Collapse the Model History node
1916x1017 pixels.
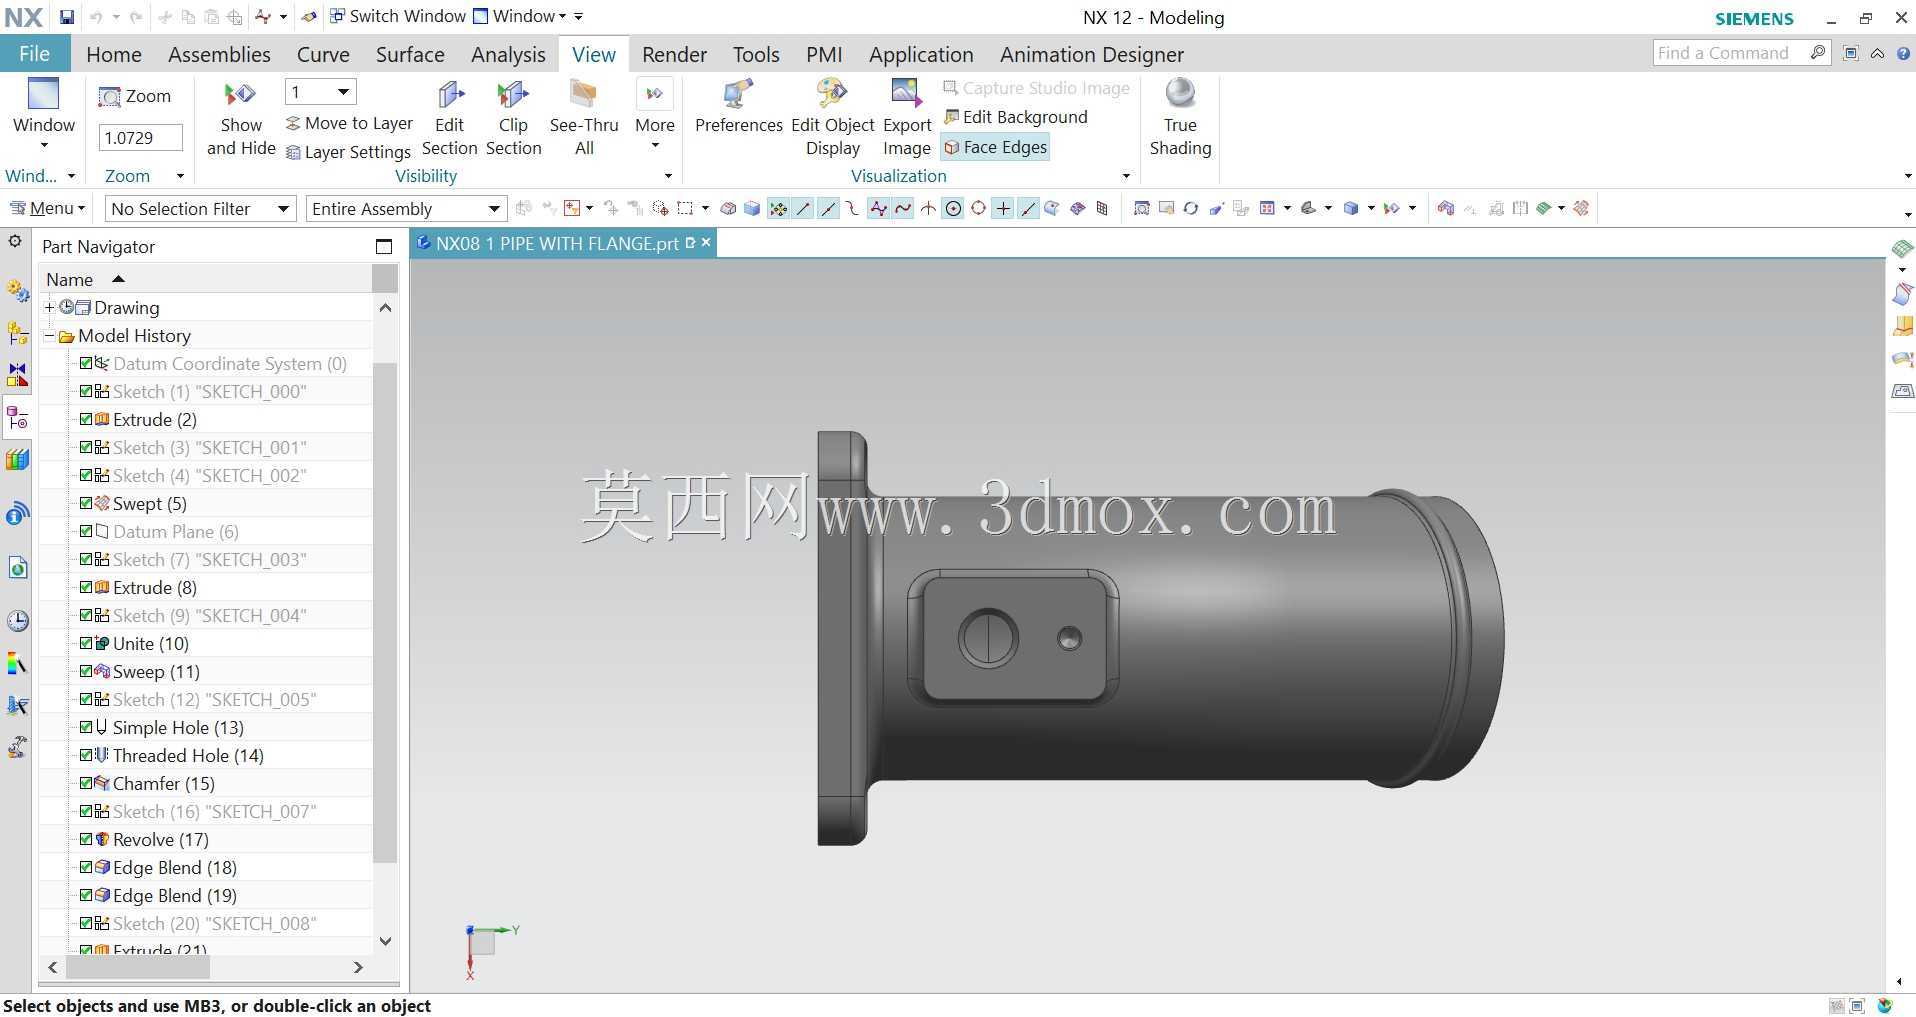tap(49, 335)
